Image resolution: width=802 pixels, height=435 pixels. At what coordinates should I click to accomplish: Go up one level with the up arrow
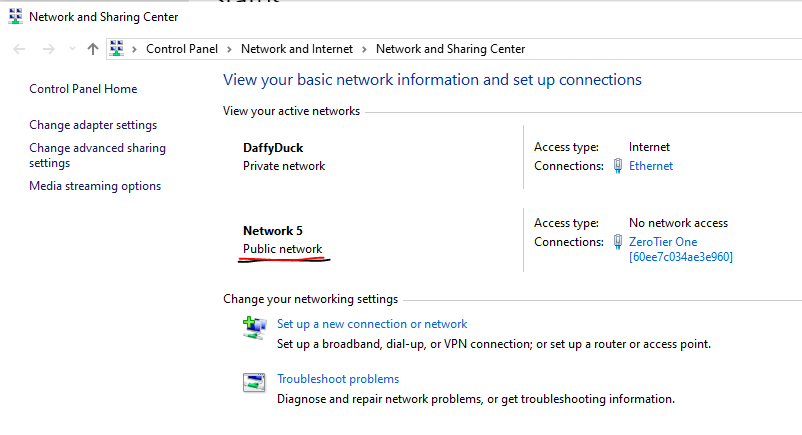click(93, 49)
